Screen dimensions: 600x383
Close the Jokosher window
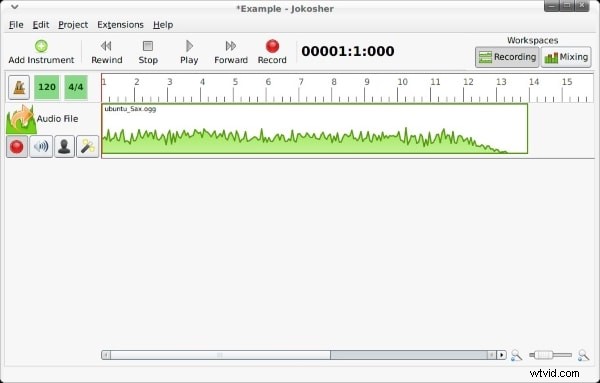[x=582, y=5]
